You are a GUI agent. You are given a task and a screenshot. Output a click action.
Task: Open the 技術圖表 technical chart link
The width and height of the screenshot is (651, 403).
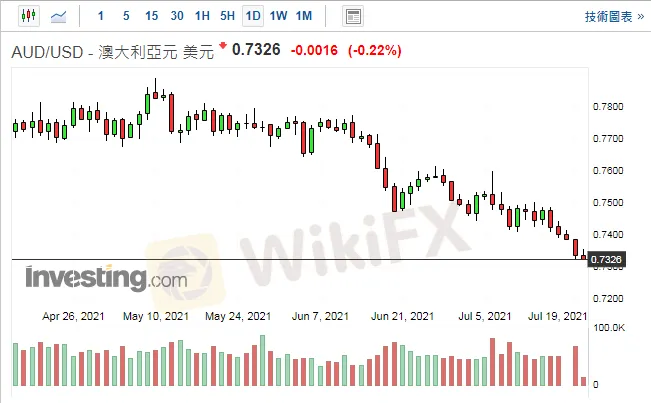[614, 17]
